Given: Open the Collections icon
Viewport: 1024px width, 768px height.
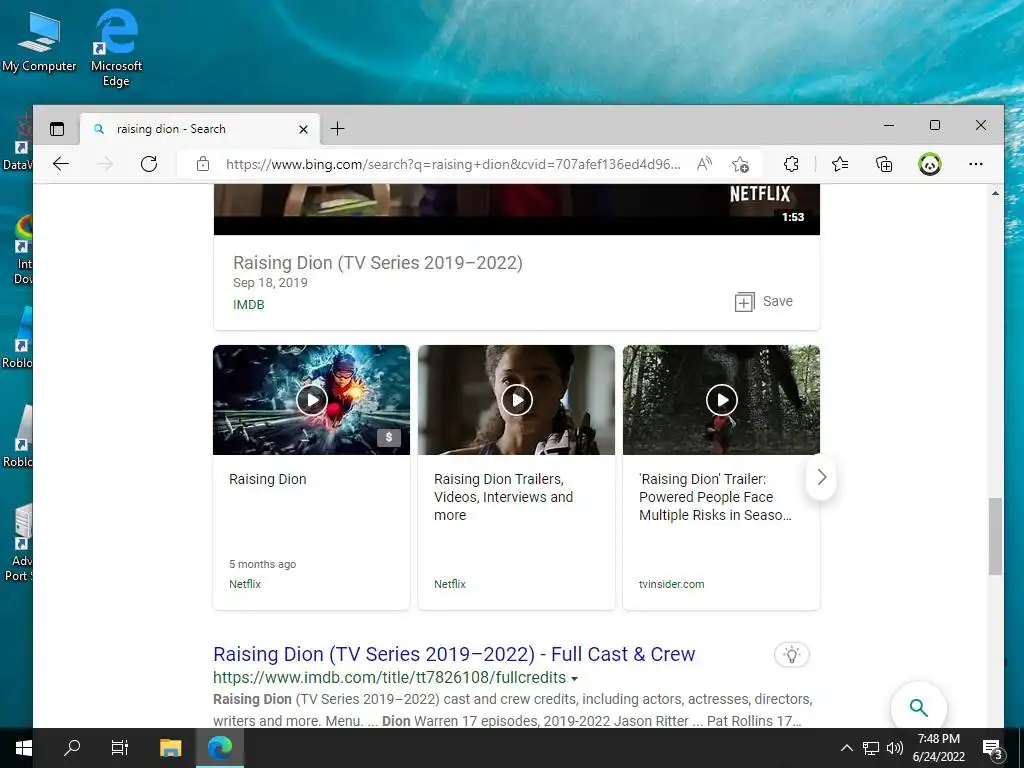Looking at the screenshot, I should (884, 164).
